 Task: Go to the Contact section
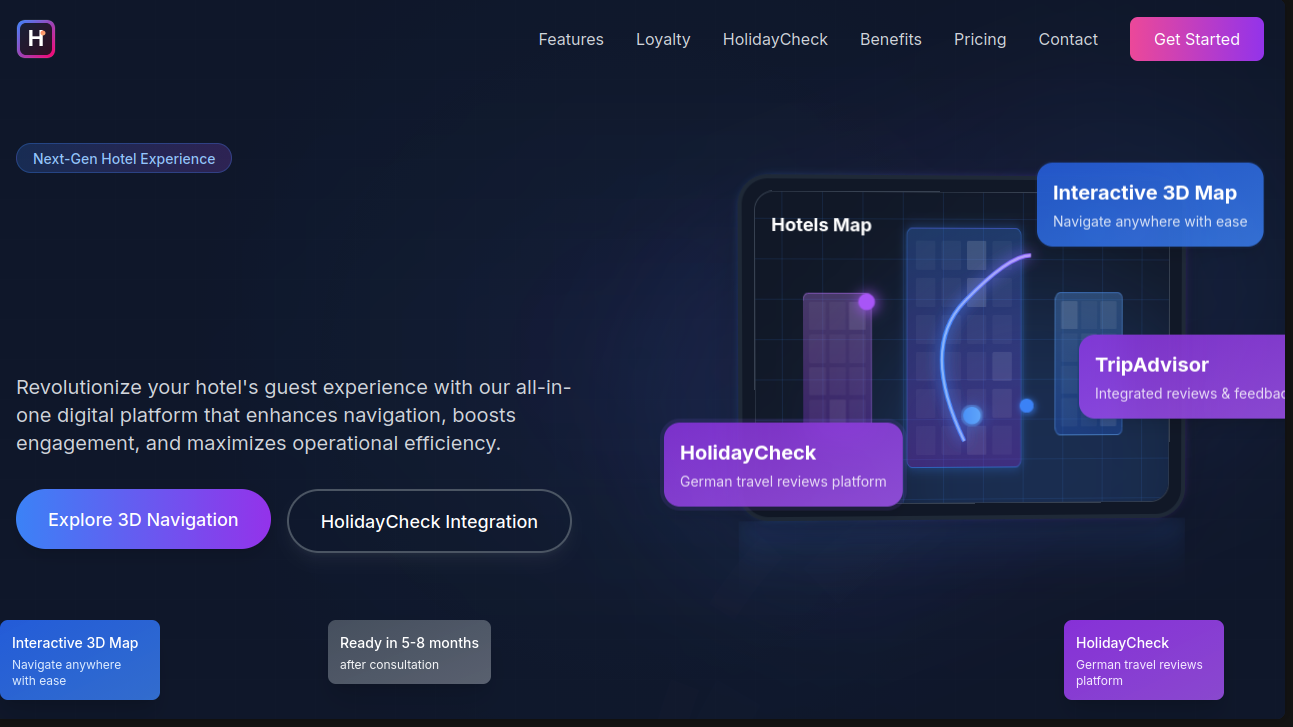tap(1068, 39)
